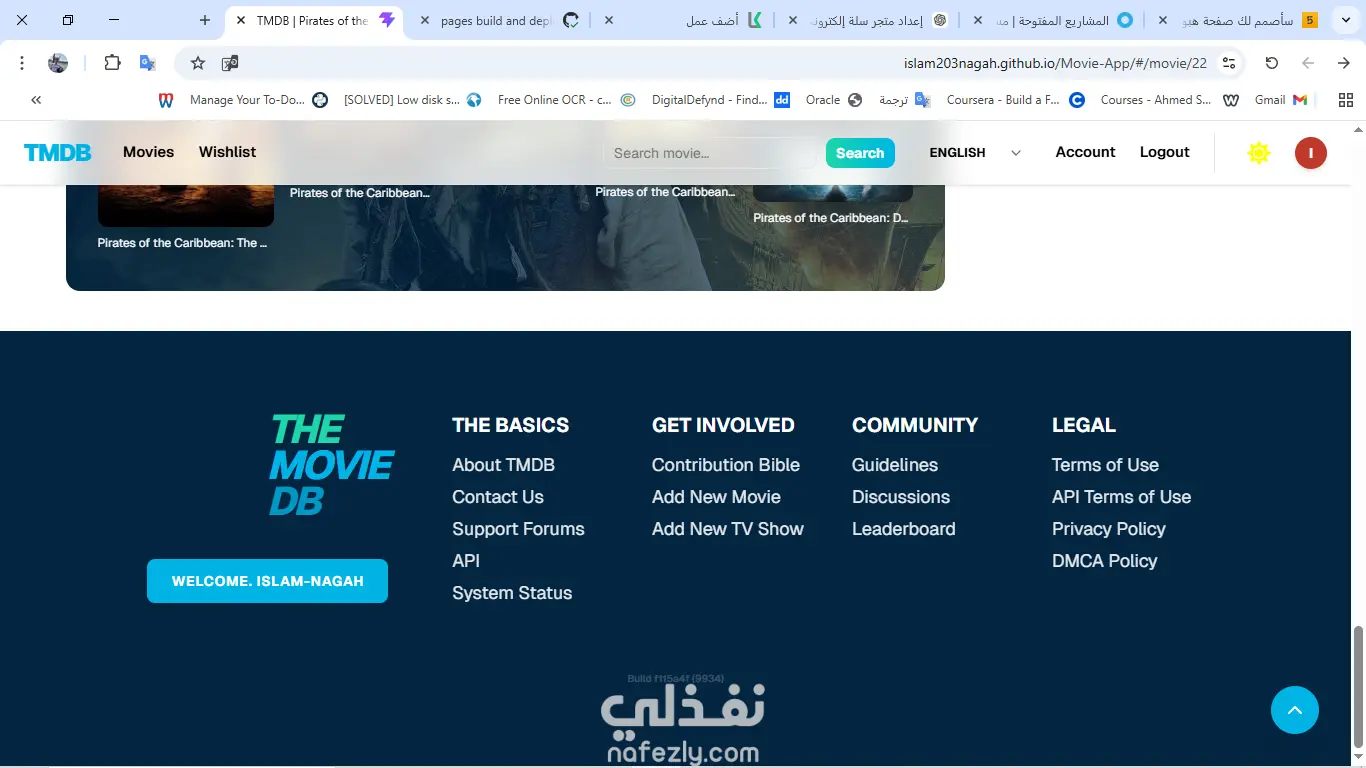Open the Extensions puzzle-piece menu
Viewport: 1366px width, 768px height.
point(112,63)
